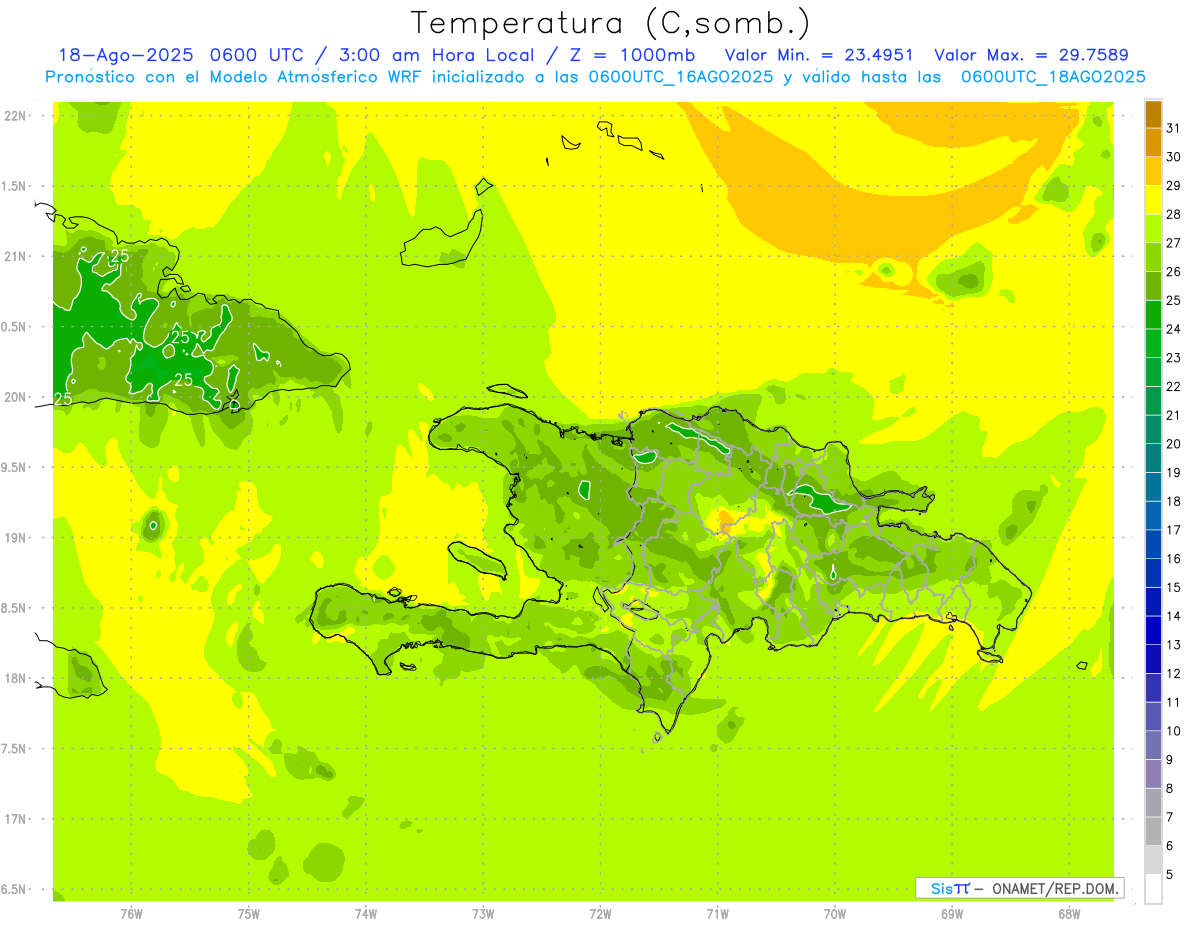Click the "ONAMET/REP.DOM." credit label
Screen dimensions: 1200x927
(x=1055, y=888)
